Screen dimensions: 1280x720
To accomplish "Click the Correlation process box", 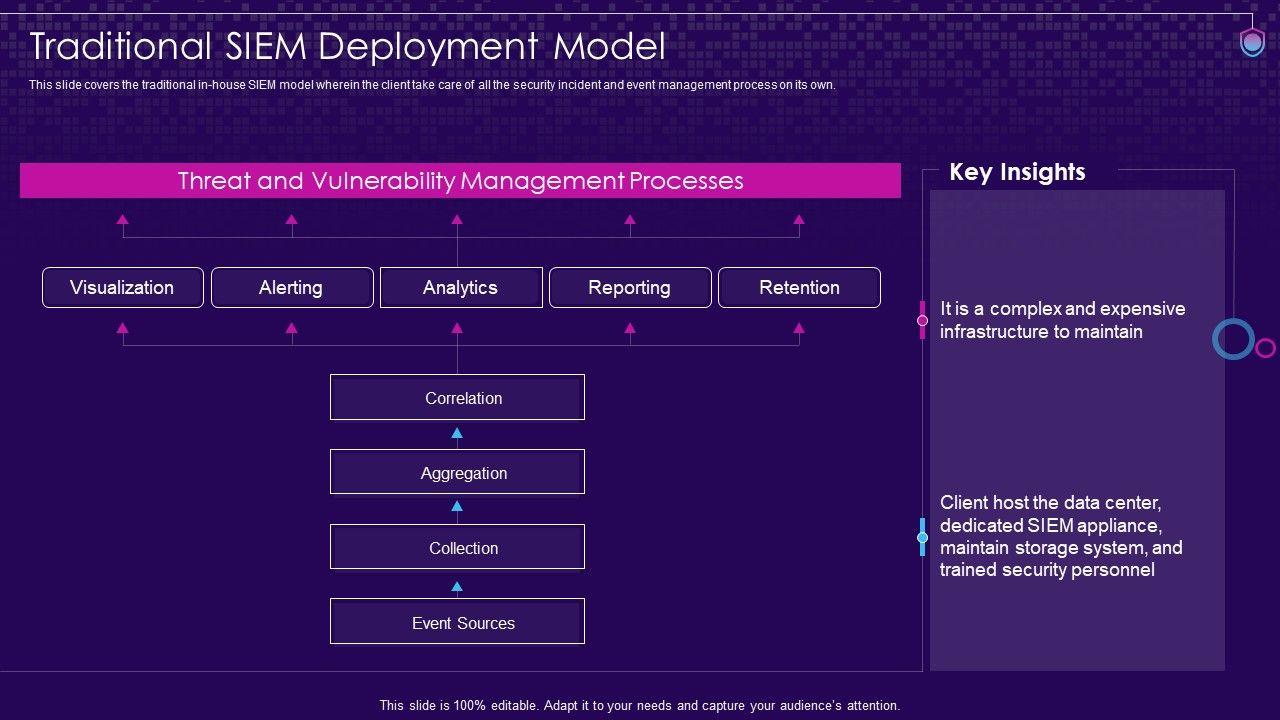I will [x=457, y=397].
